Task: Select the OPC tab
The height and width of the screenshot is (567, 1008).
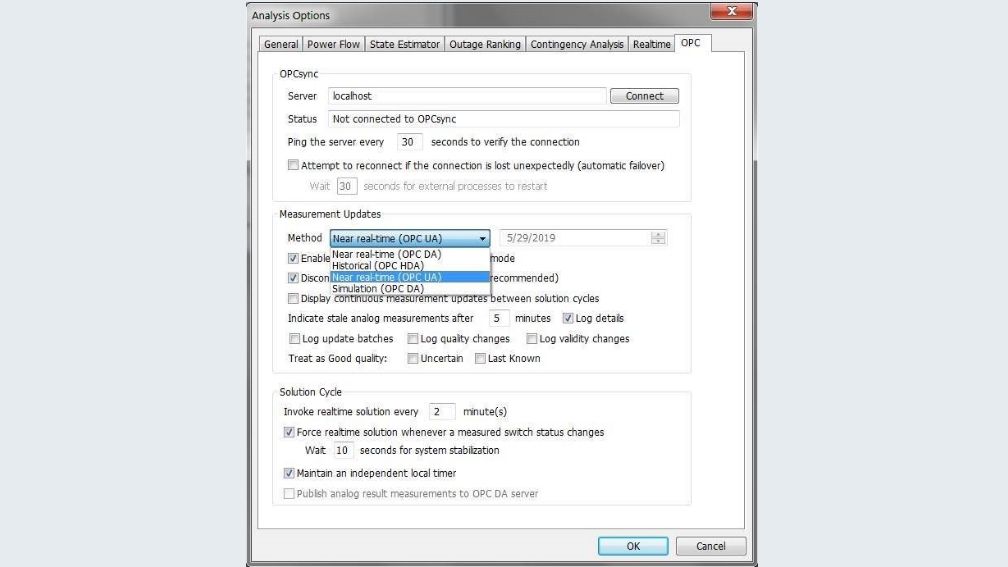Action: [691, 43]
